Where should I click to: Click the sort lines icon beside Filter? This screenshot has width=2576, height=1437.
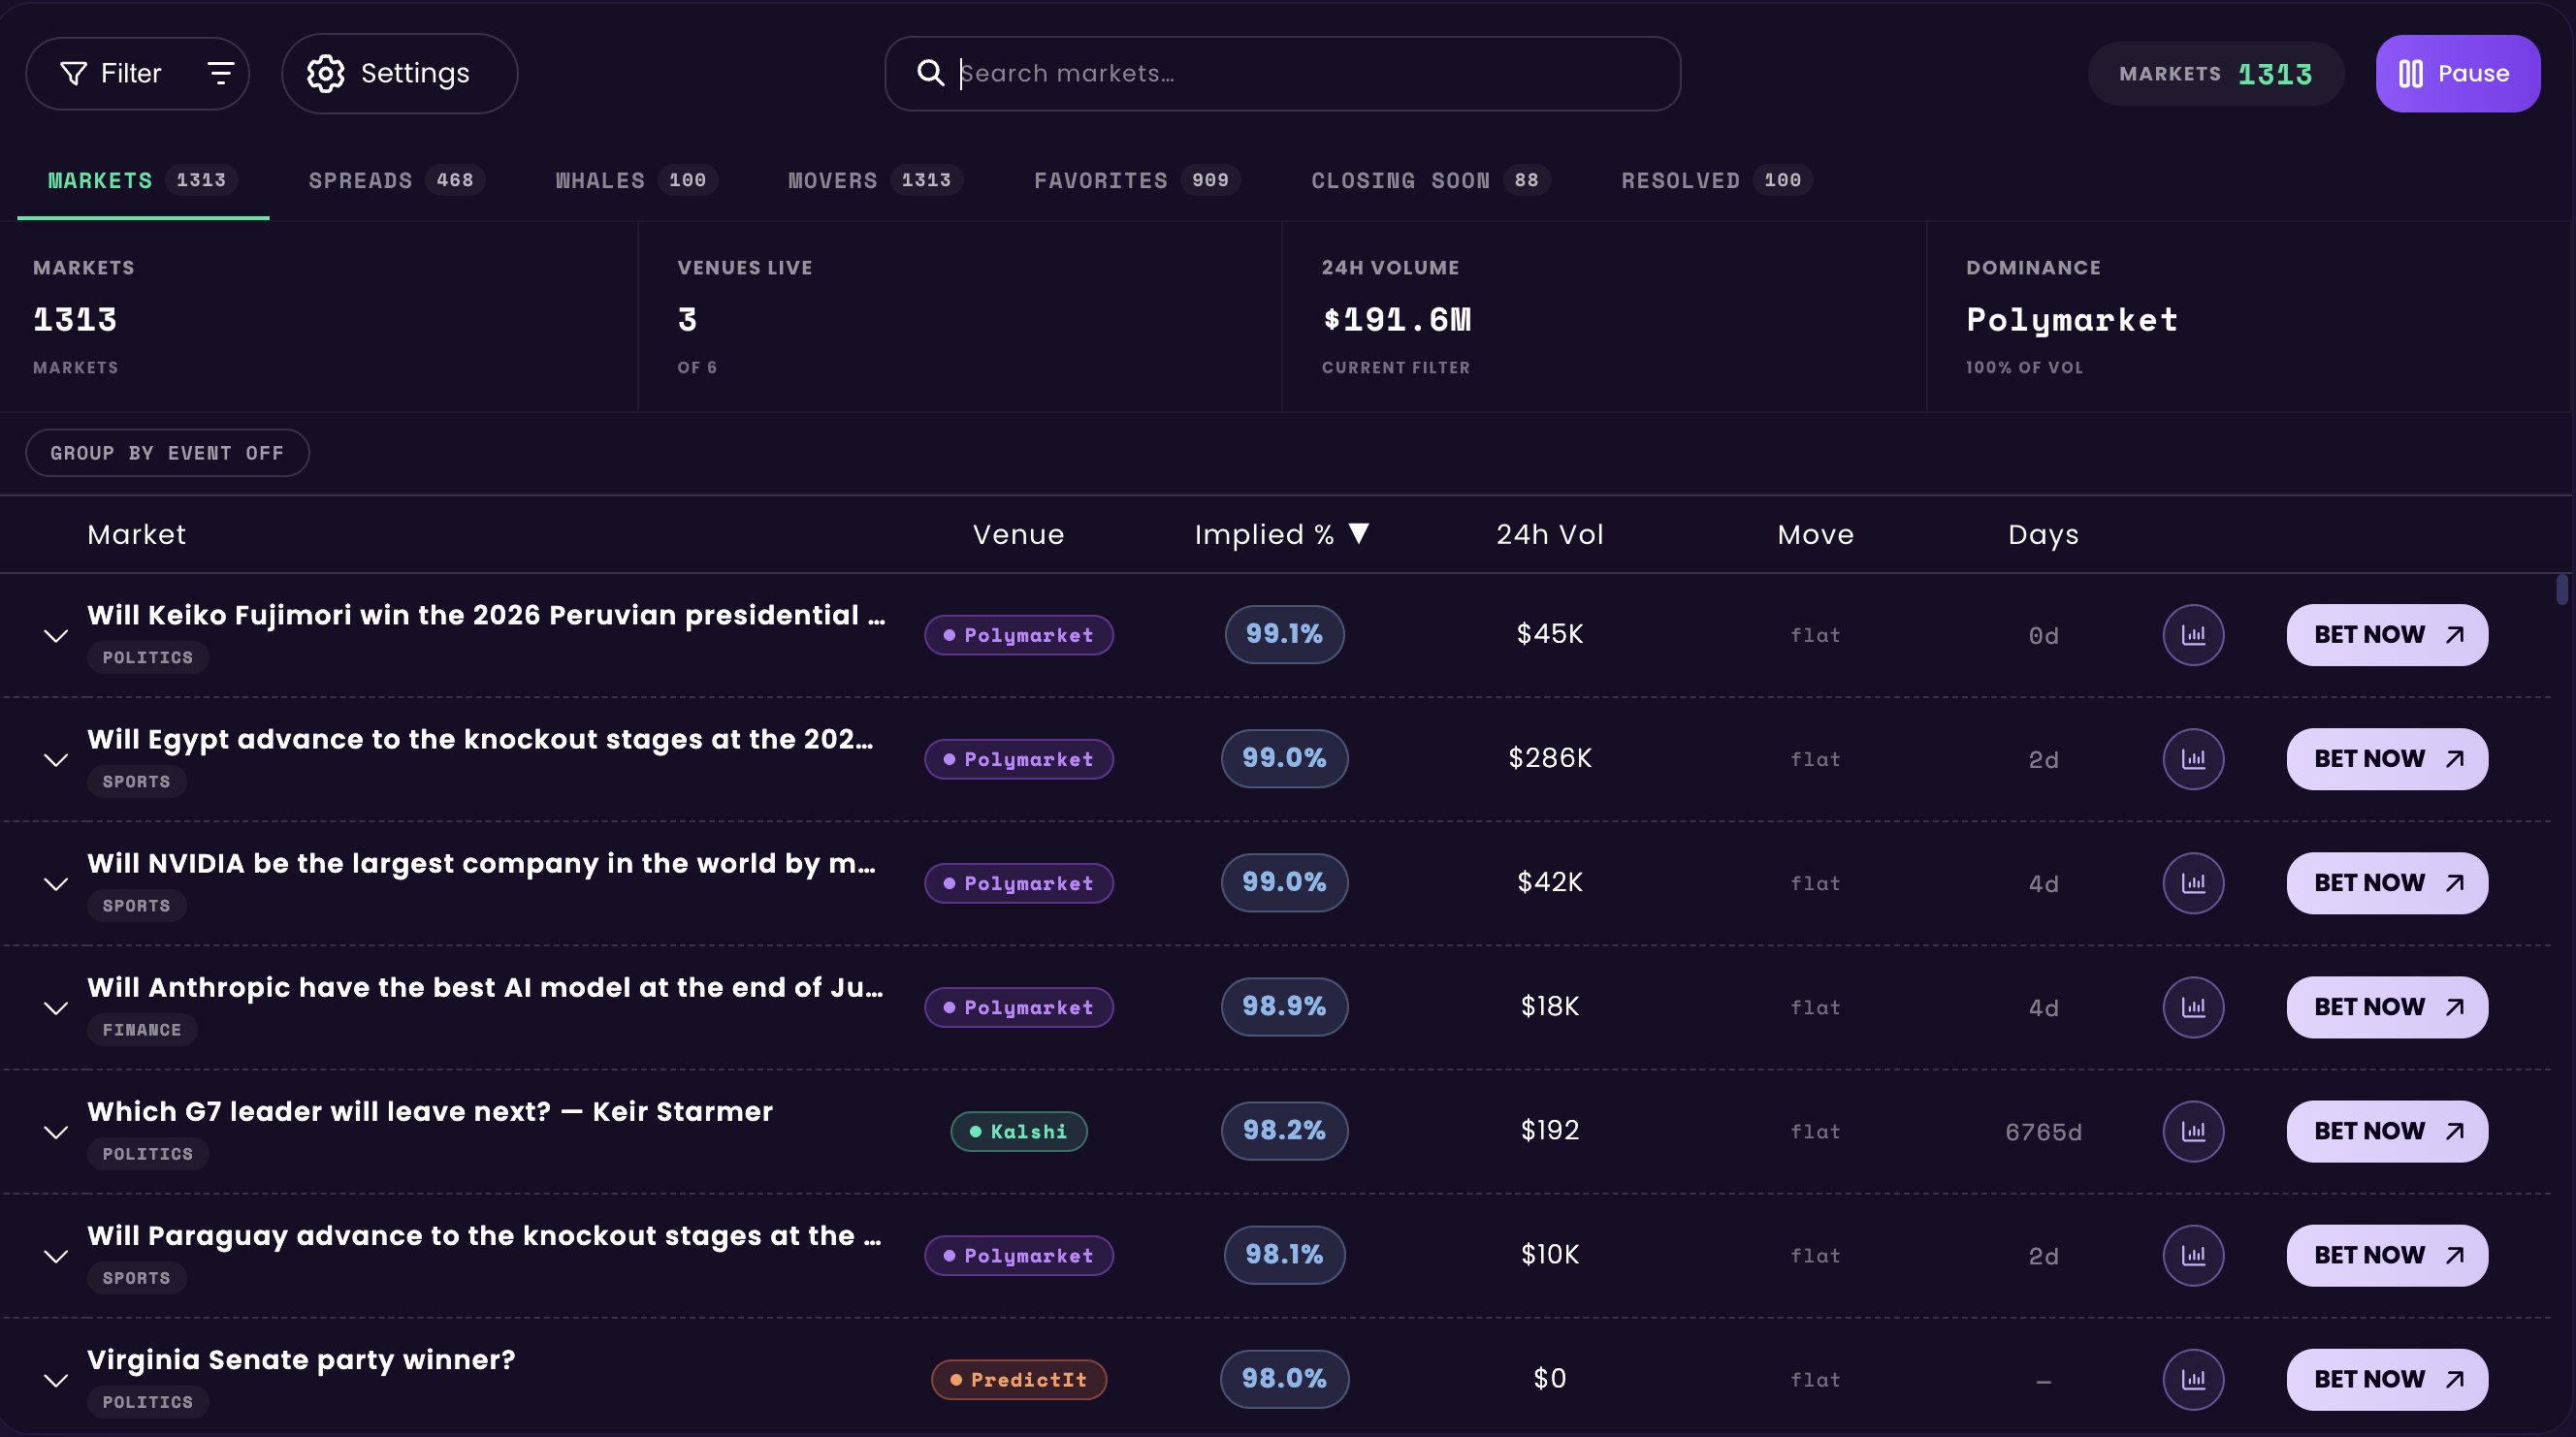[220, 73]
